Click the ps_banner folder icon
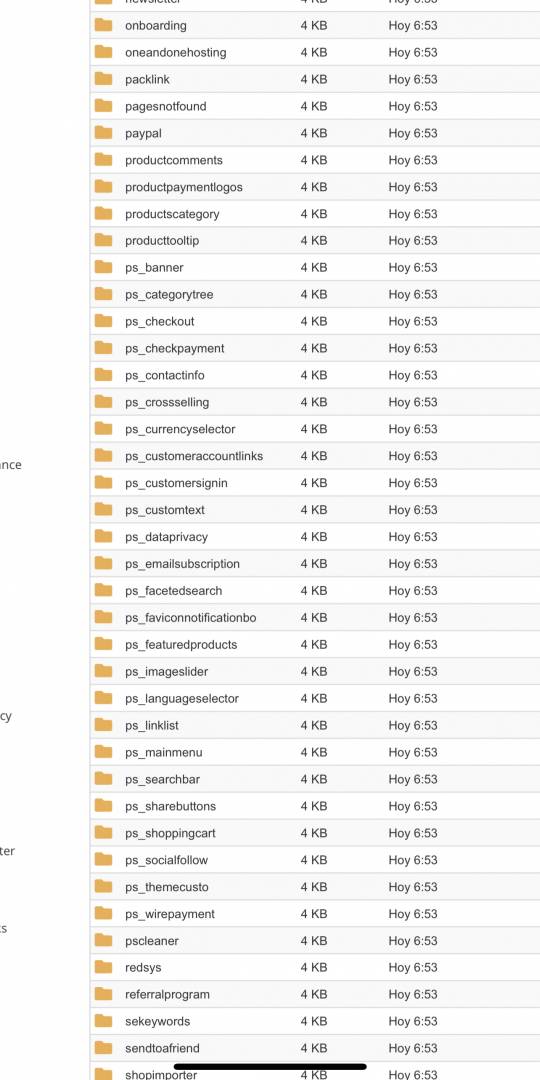The image size is (540, 1080). tap(103, 267)
